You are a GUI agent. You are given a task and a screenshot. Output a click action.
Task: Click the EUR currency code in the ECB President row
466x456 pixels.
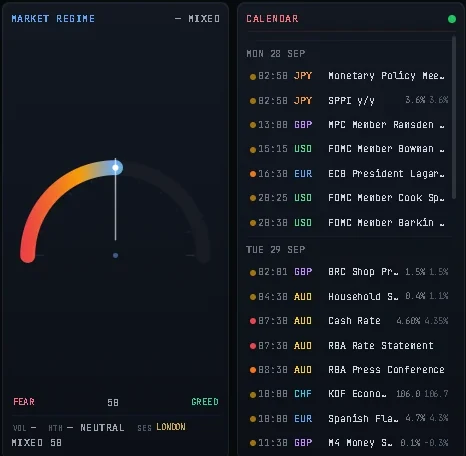(x=303, y=174)
